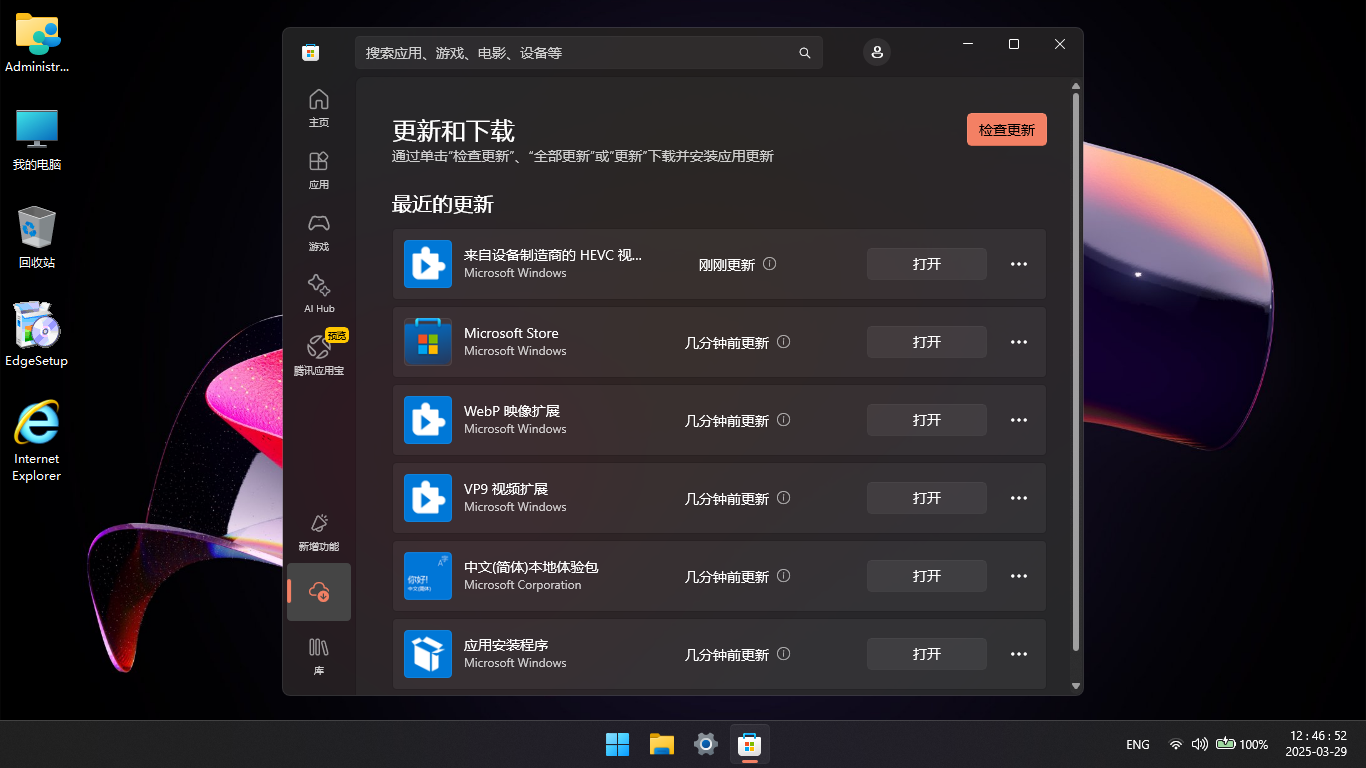Click 打开 for Microsoft Store
The height and width of the screenshot is (768, 1366).
[x=927, y=342]
